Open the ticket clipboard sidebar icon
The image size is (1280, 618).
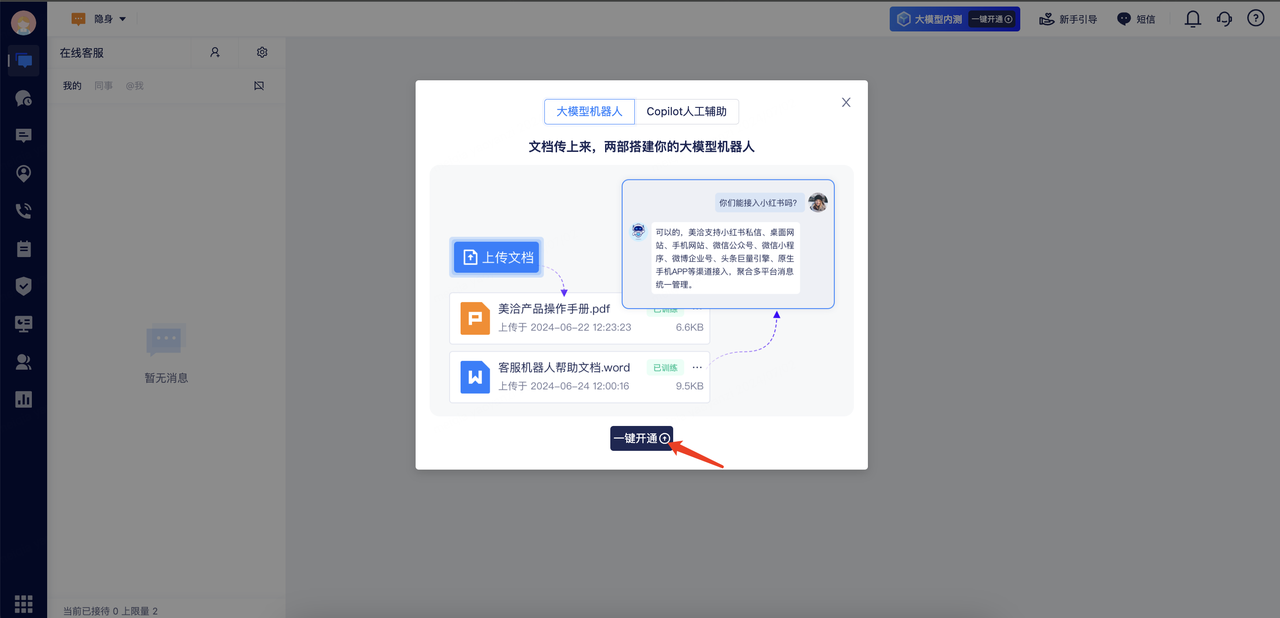coord(24,248)
